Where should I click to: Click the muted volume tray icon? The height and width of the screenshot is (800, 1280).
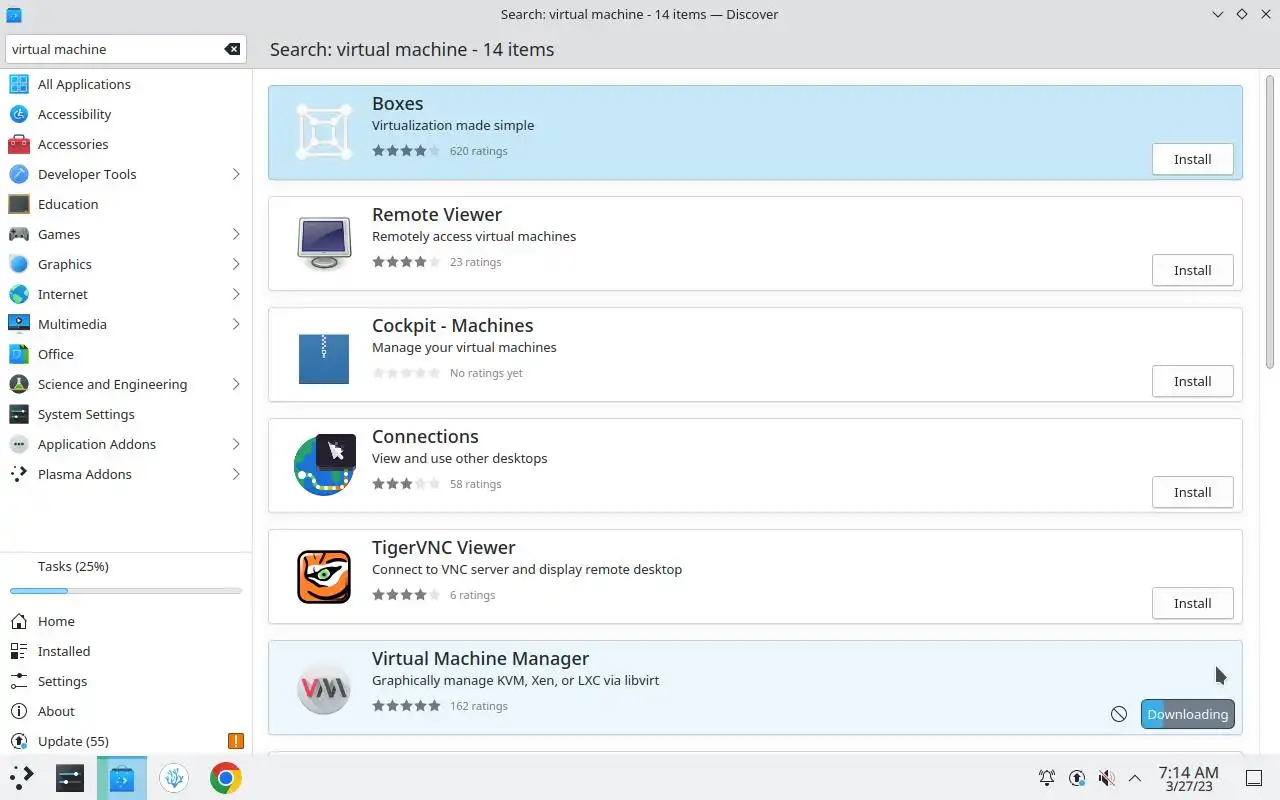point(1106,777)
